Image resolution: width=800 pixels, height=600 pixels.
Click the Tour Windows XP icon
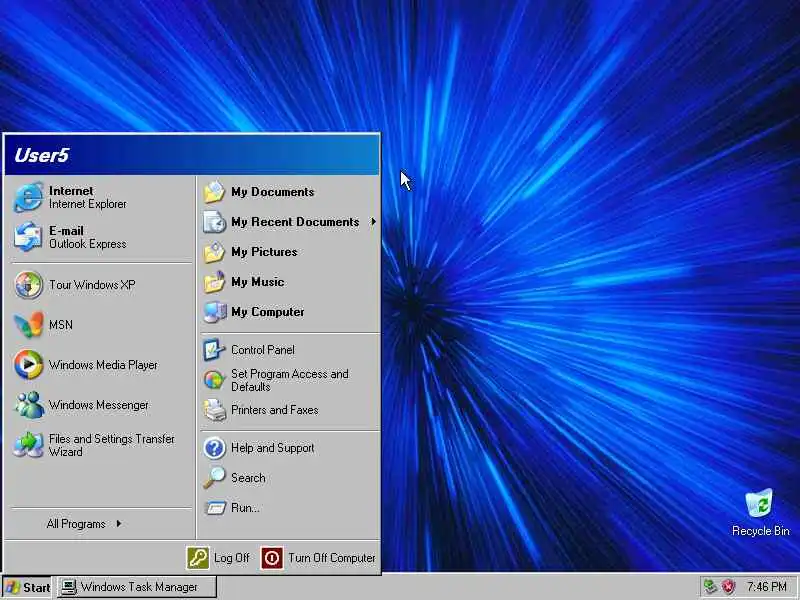(28, 285)
